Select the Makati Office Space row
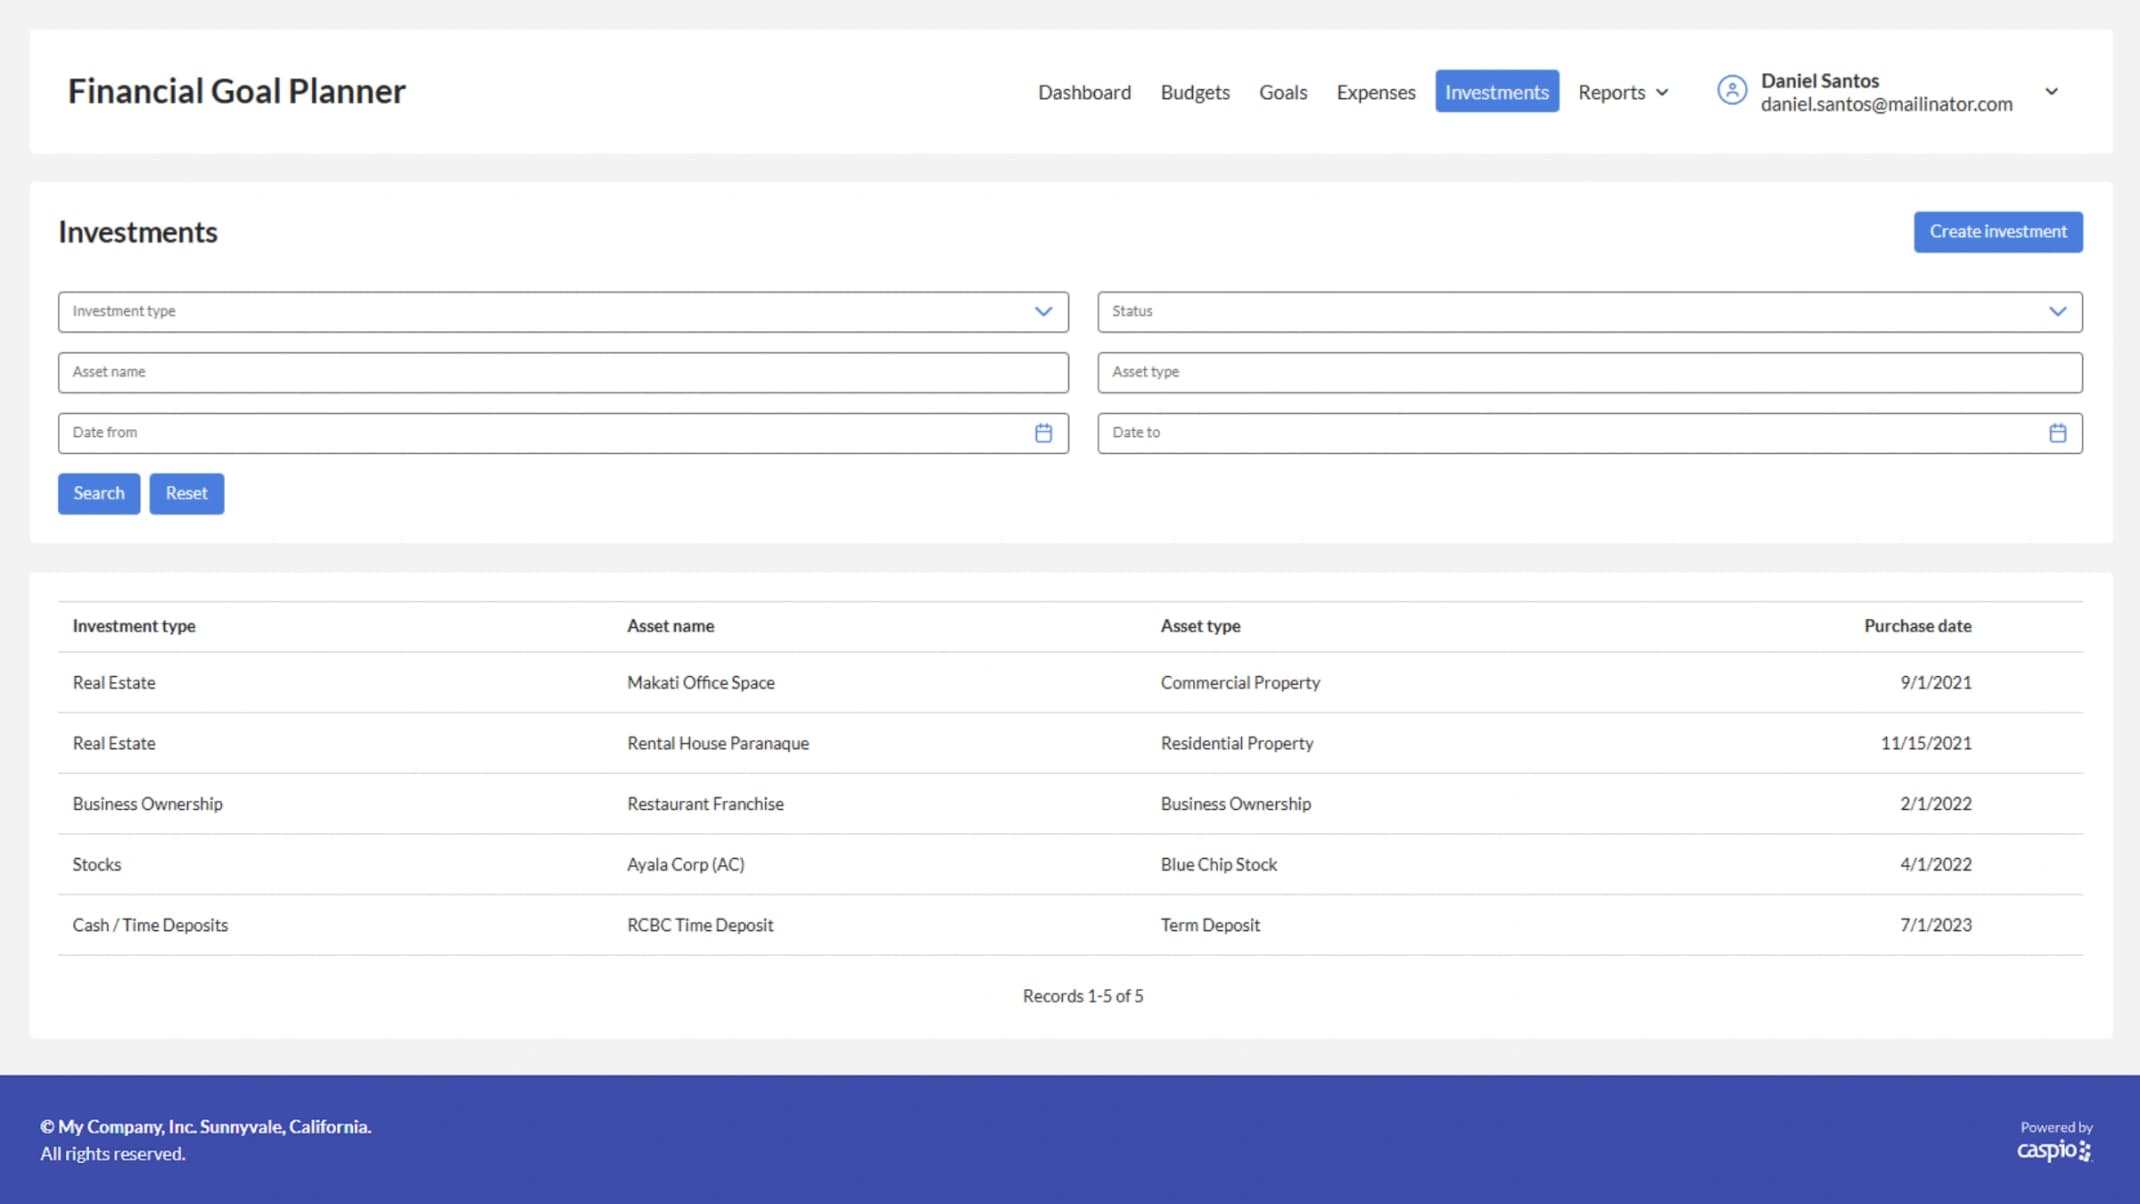This screenshot has height=1204, width=2140. point(1070,683)
